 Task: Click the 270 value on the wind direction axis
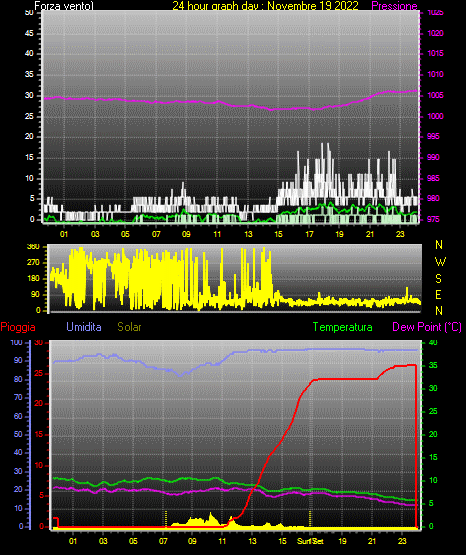(33, 263)
